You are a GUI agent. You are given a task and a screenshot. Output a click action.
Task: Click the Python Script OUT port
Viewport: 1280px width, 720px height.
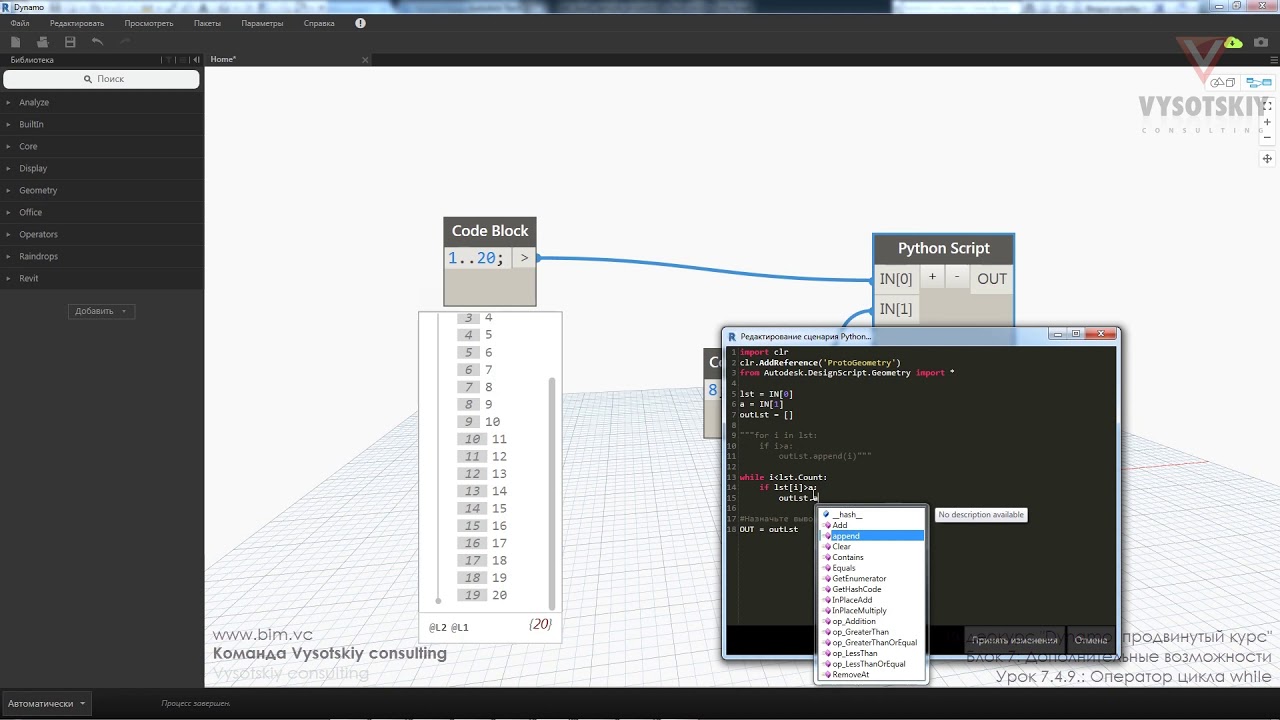click(992, 279)
